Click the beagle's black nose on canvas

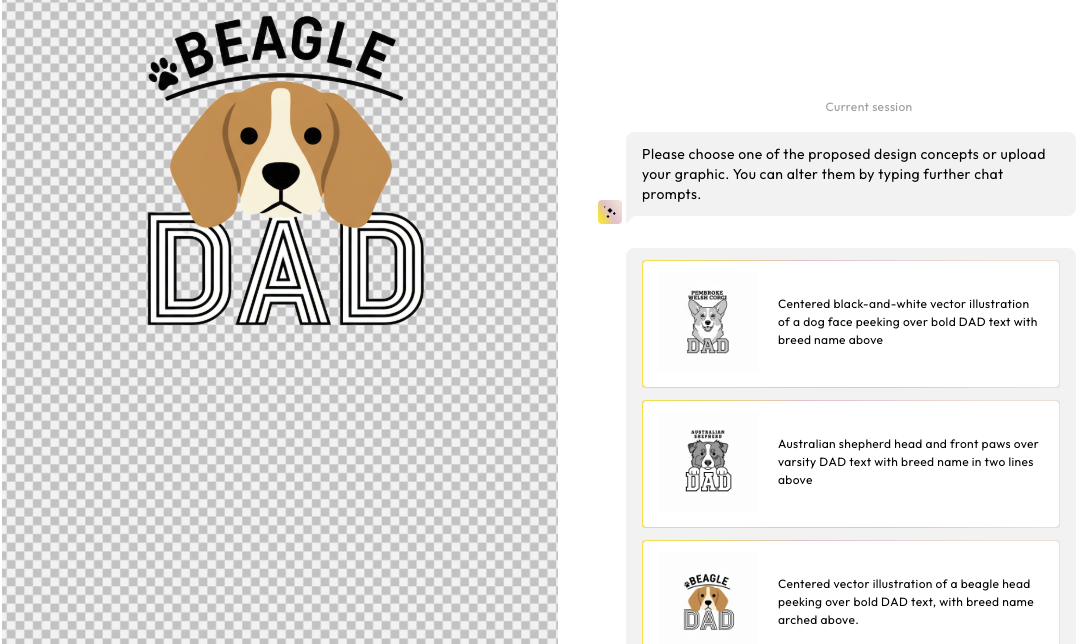point(281,176)
